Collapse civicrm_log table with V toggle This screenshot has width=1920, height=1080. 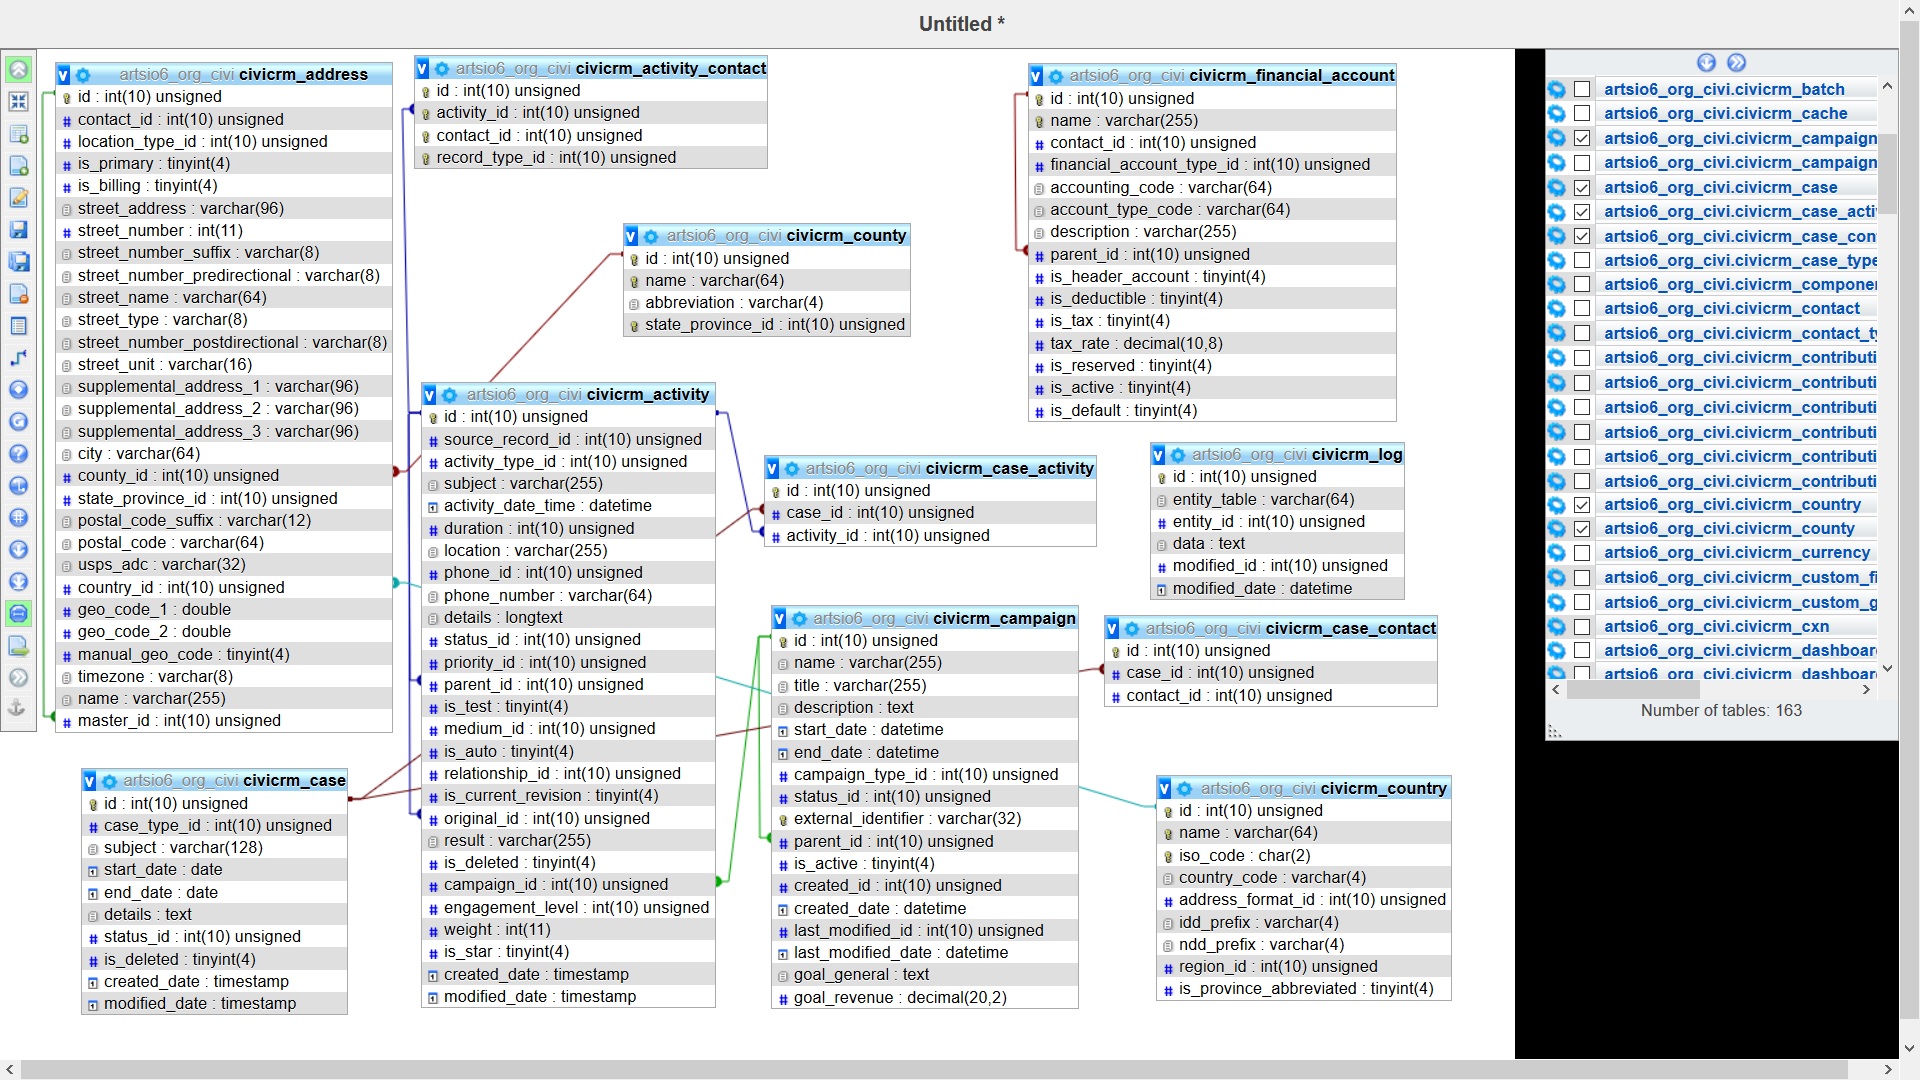1158,455
